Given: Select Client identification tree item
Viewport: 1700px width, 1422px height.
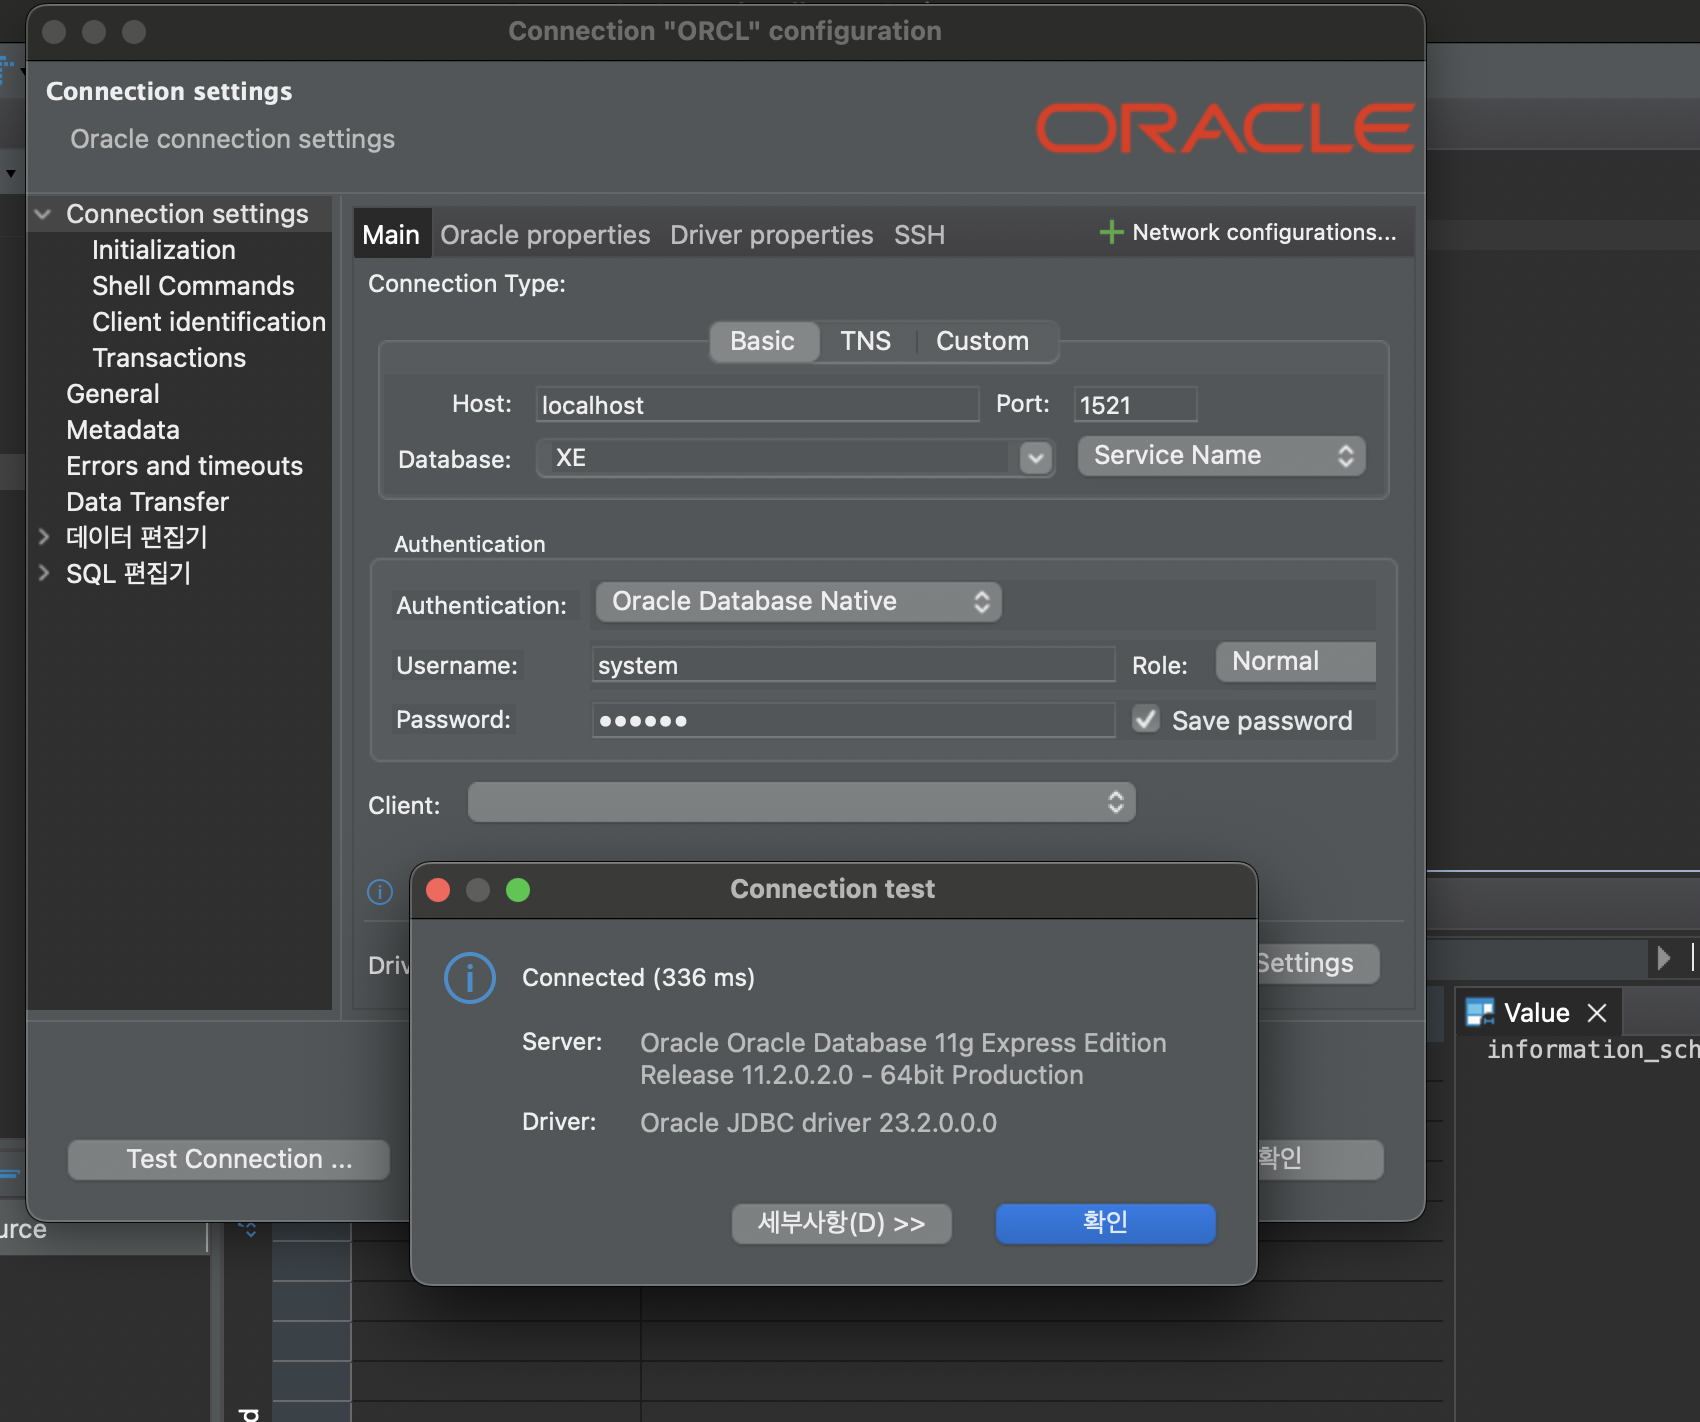Looking at the screenshot, I should tap(209, 322).
